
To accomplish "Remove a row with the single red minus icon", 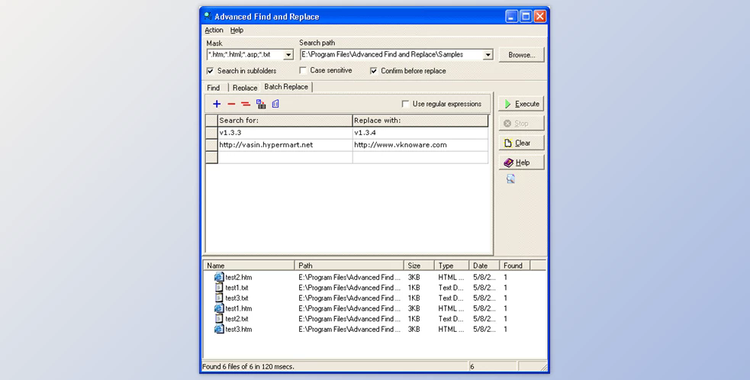I will (x=232, y=104).
